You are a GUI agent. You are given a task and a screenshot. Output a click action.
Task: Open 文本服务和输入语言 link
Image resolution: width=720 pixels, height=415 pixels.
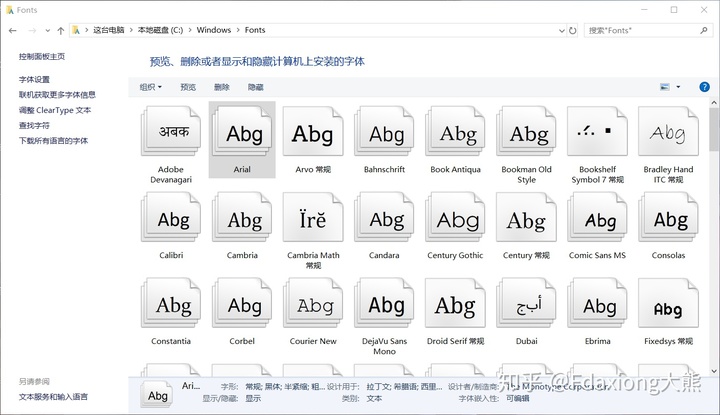coord(53,397)
